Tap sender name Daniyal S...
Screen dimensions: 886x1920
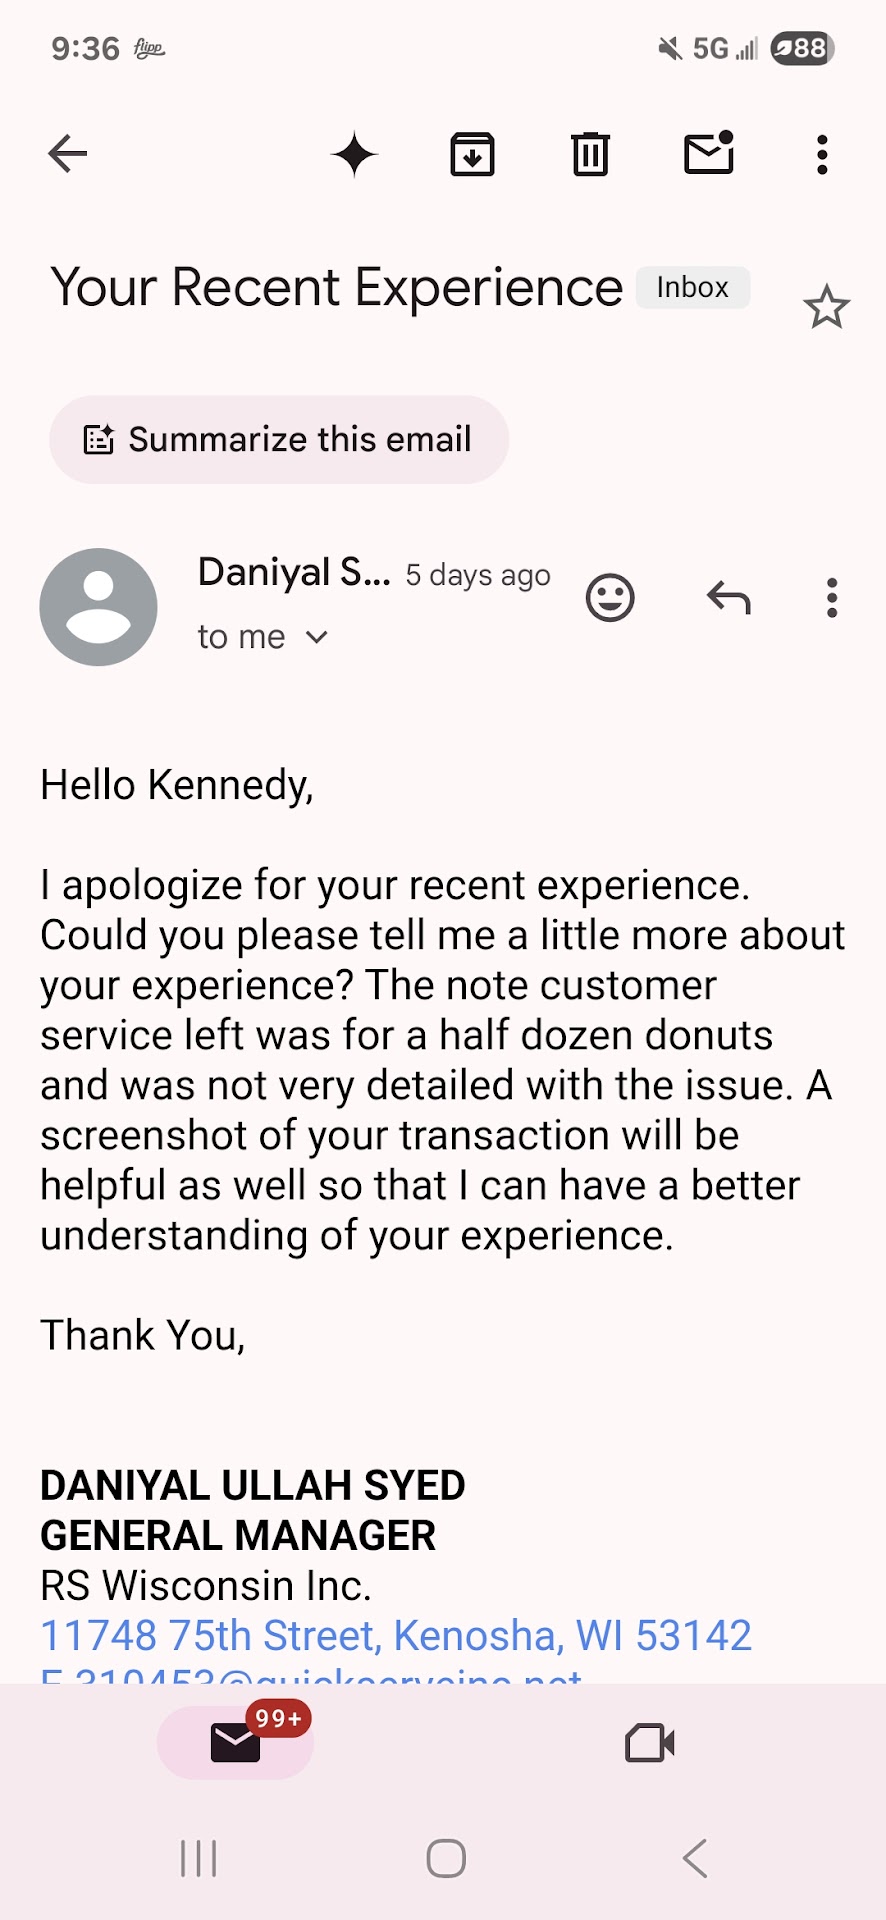(x=294, y=573)
